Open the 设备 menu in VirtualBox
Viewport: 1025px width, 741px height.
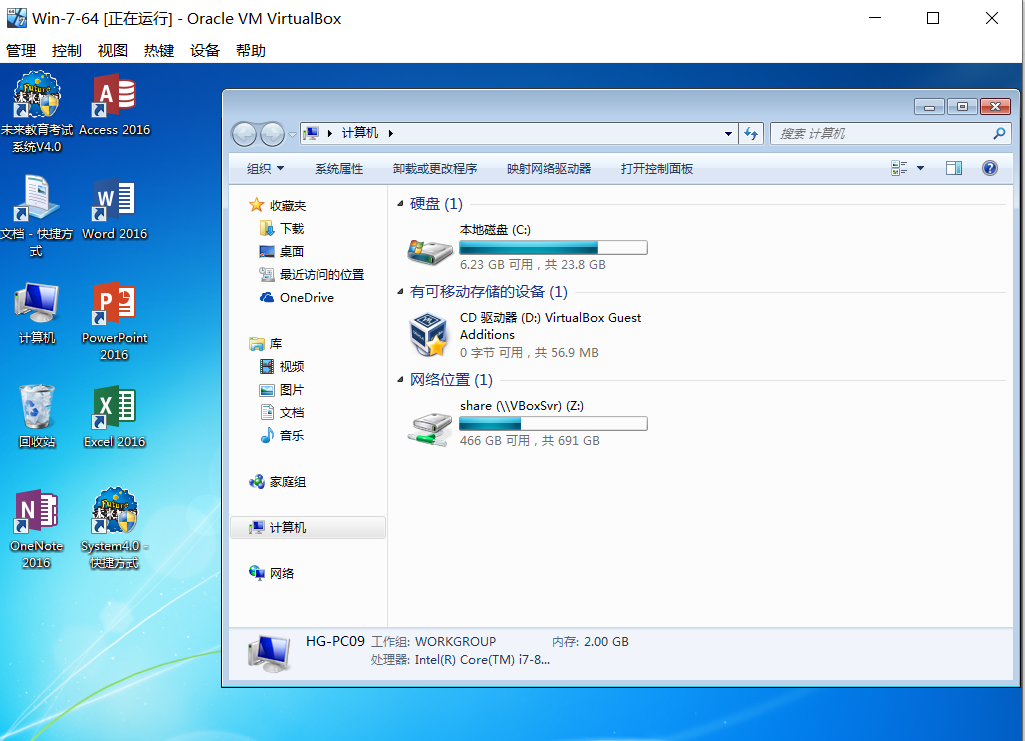(x=204, y=50)
